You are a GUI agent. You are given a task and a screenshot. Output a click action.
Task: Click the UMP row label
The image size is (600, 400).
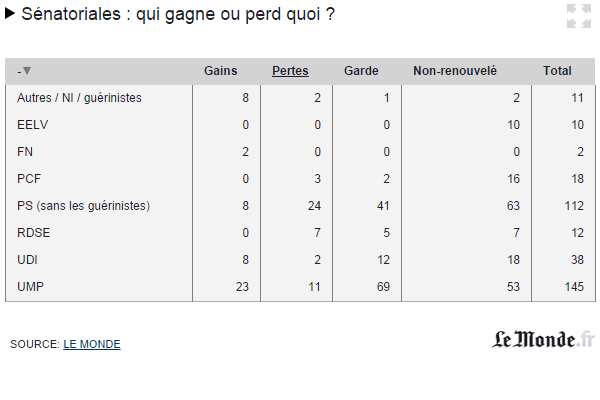(30, 287)
